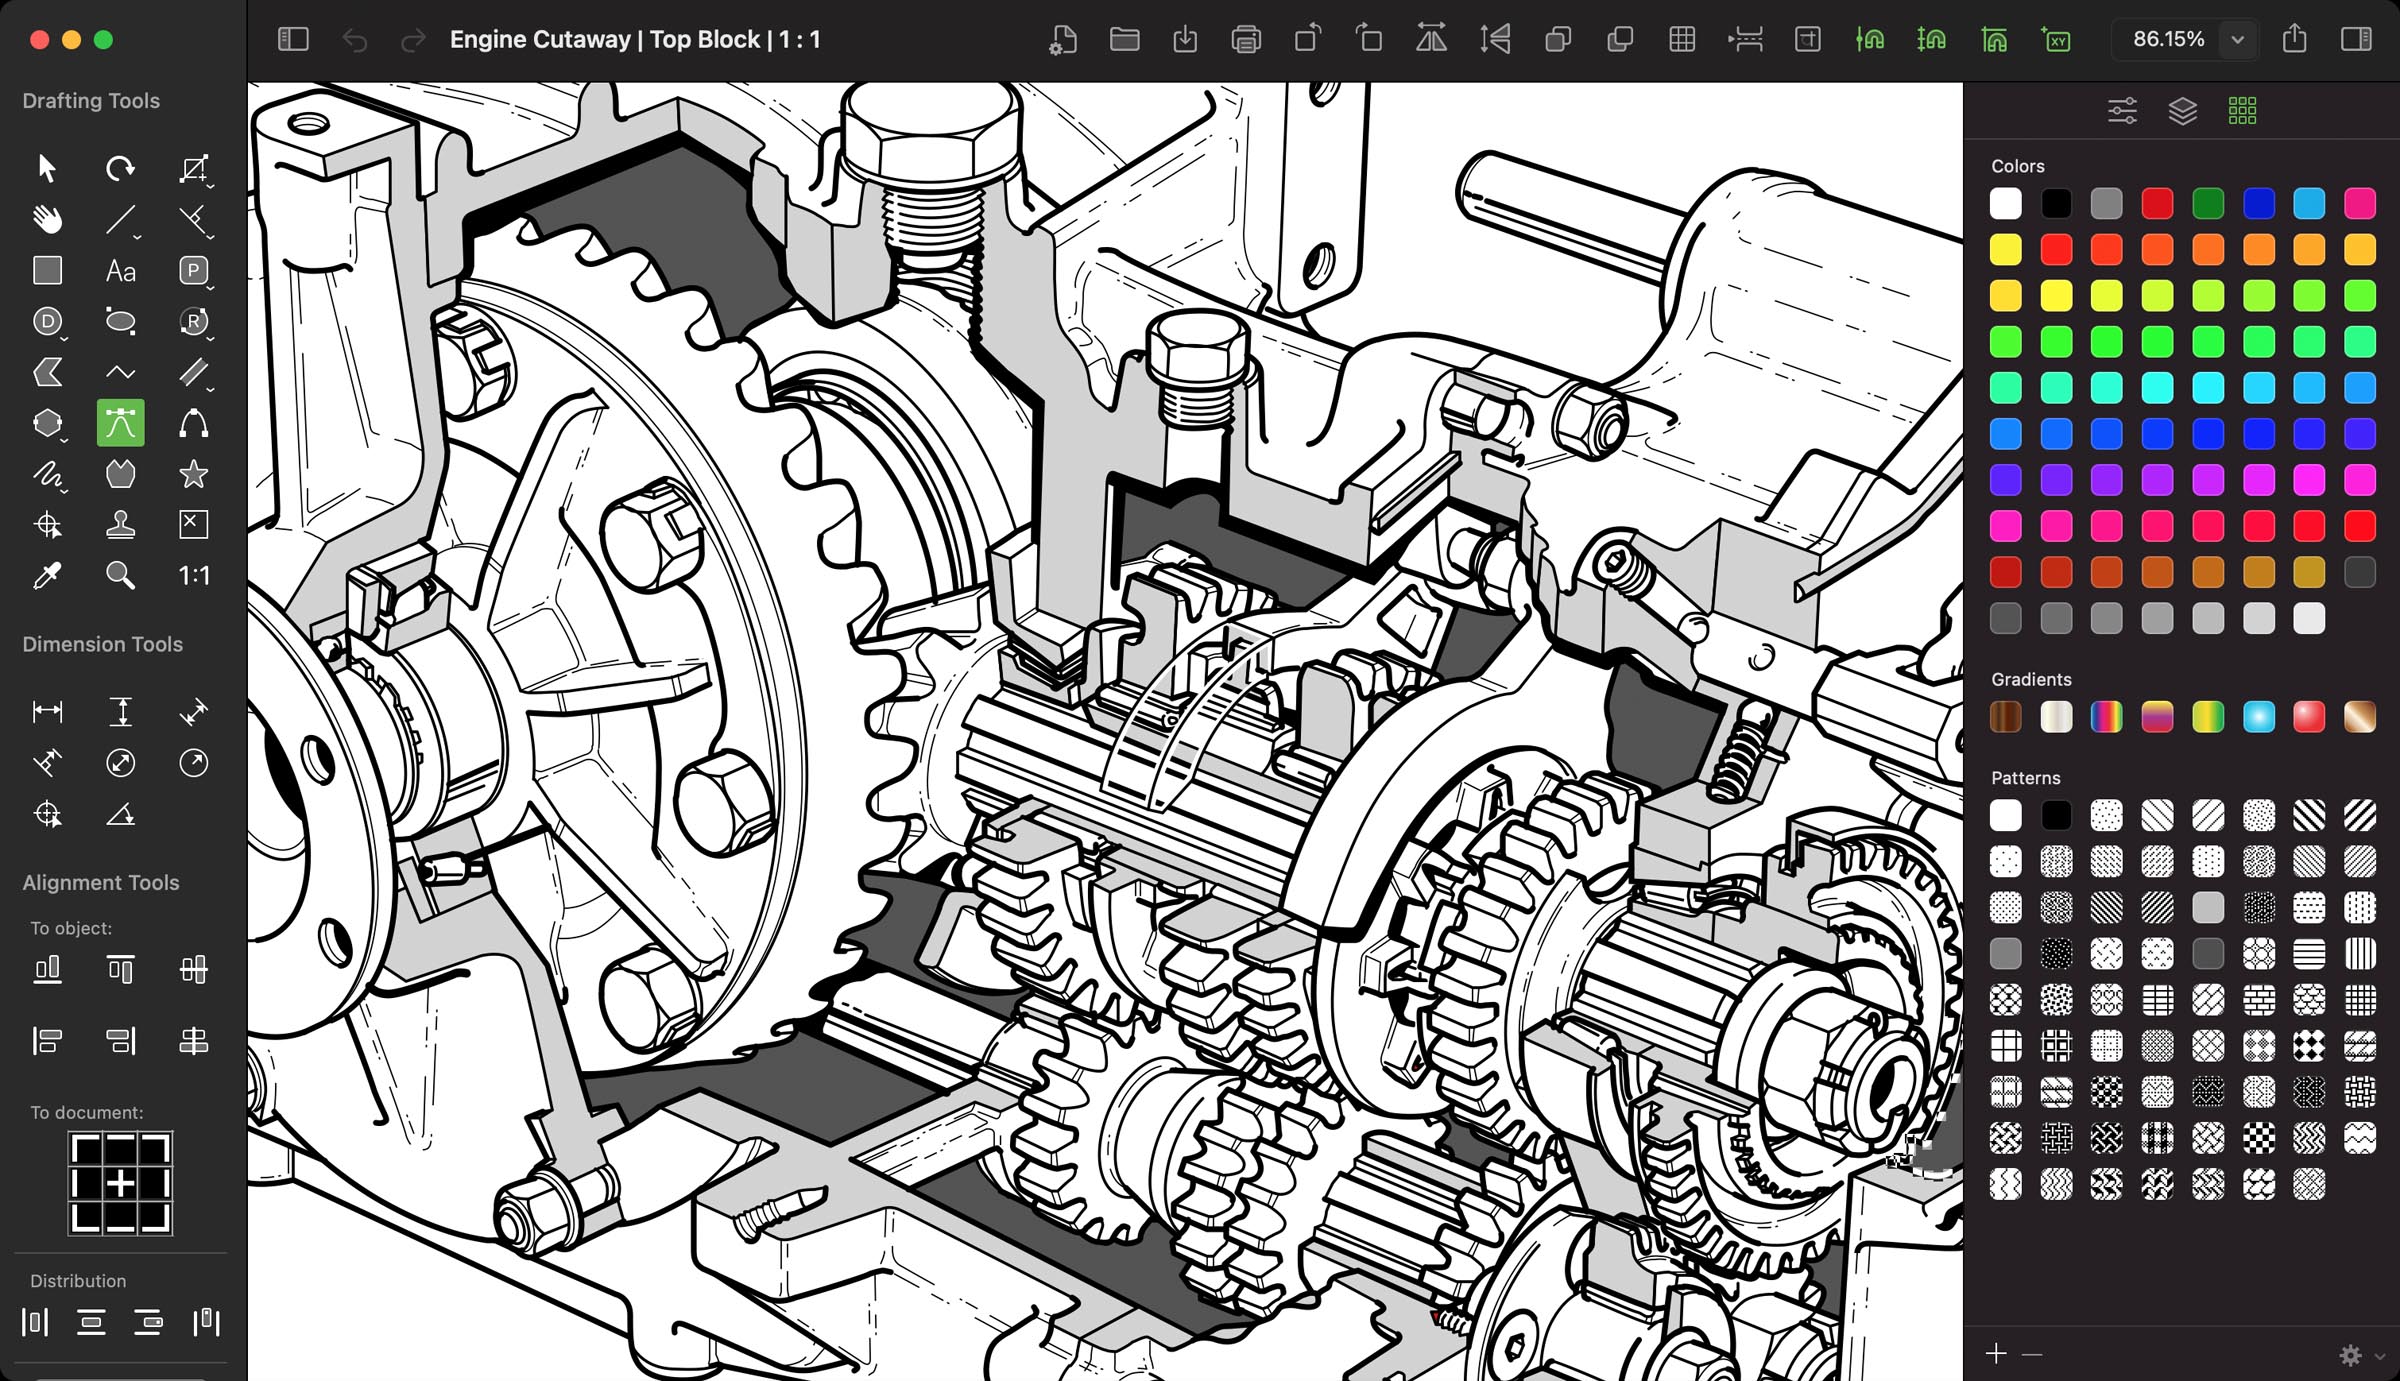Remove swatch with minus button

pos(2032,1354)
